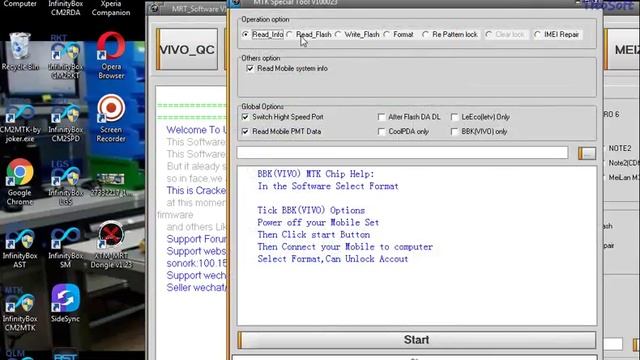
Task: Open the Screen Recorder desktop icon
Action: (x=111, y=118)
